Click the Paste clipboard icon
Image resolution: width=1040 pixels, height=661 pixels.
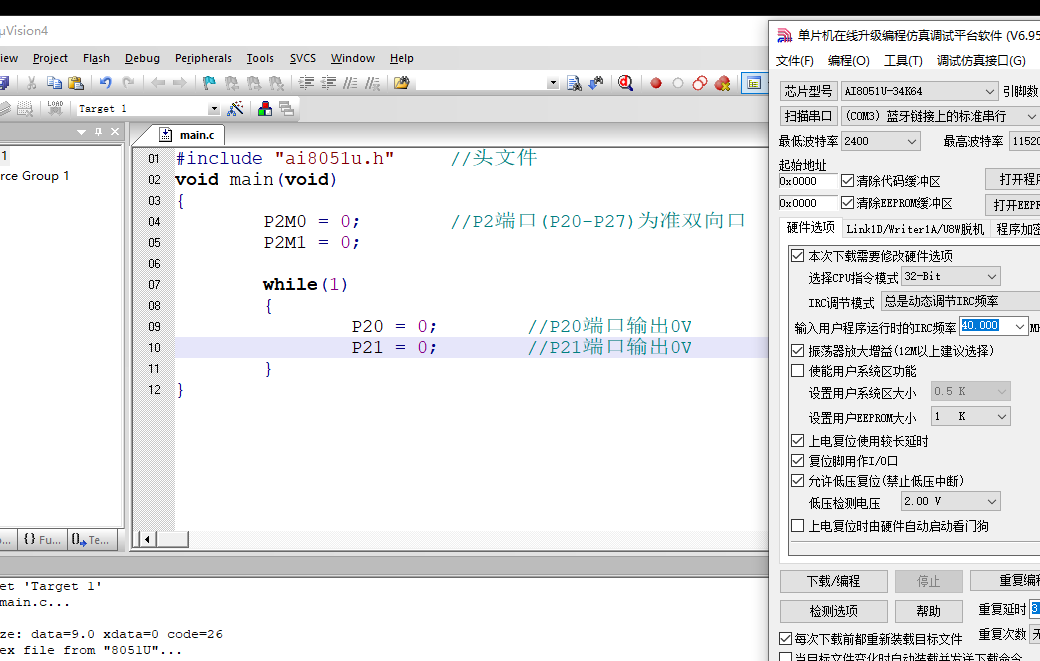[x=76, y=83]
